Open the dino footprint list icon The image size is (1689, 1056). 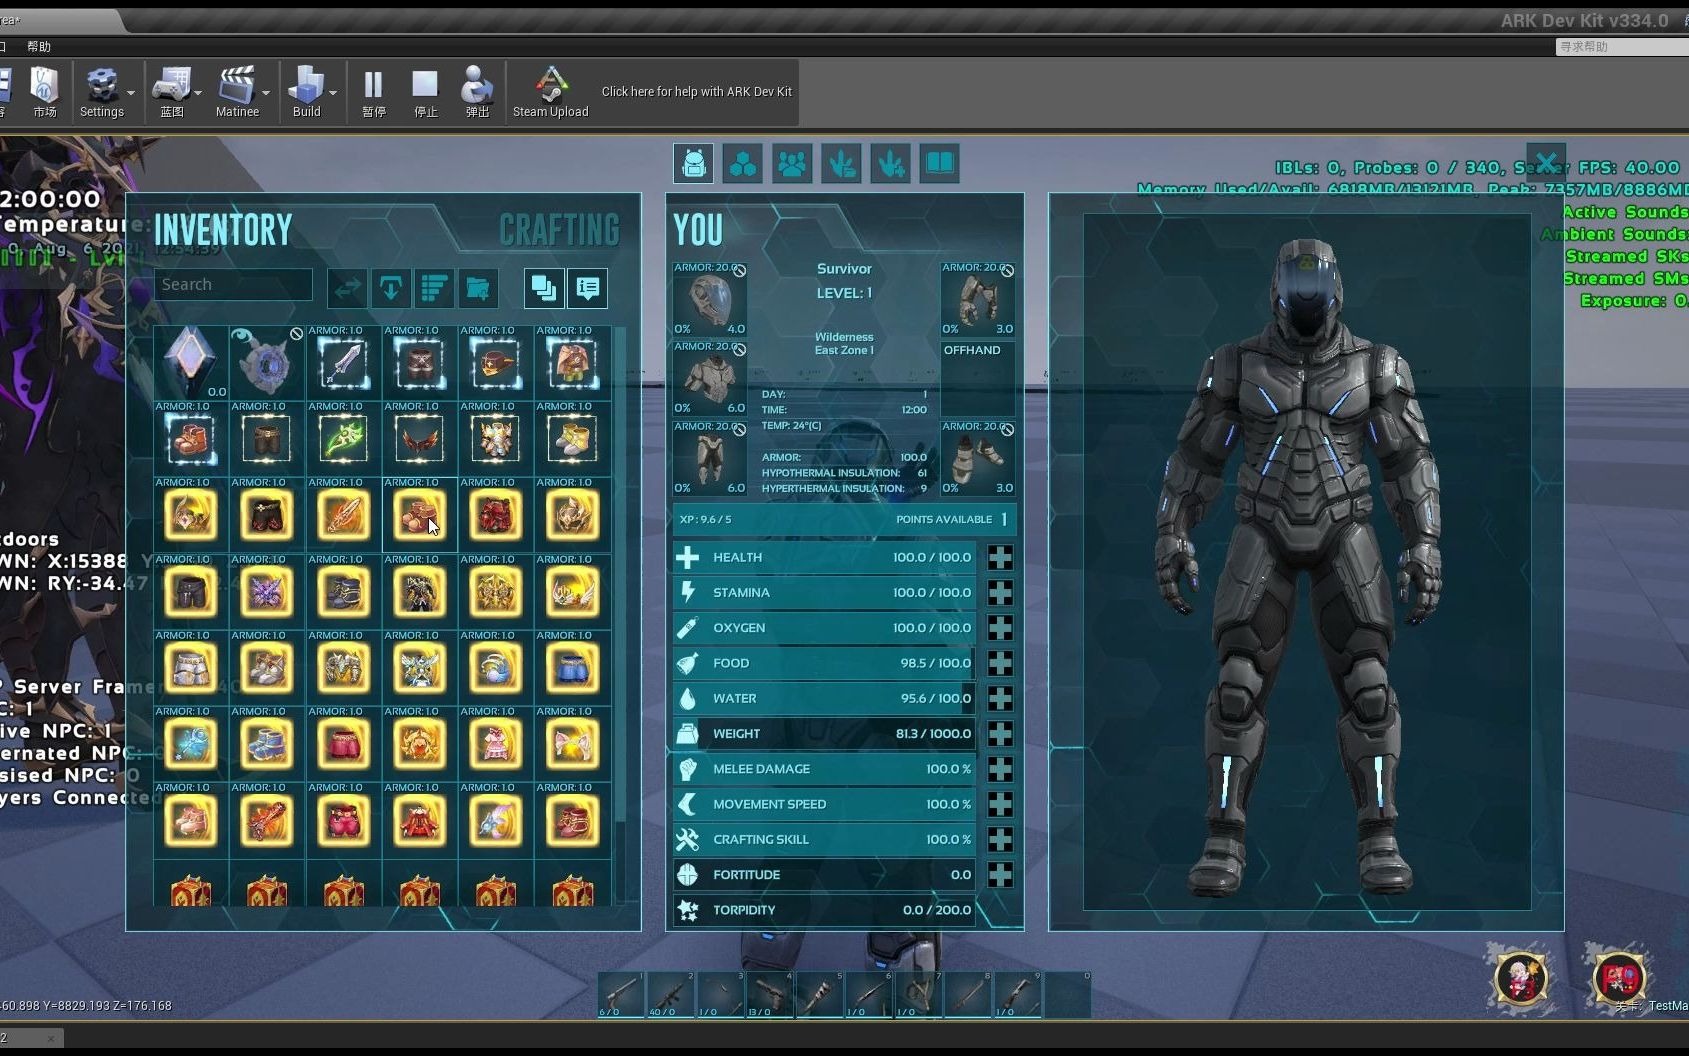point(841,163)
